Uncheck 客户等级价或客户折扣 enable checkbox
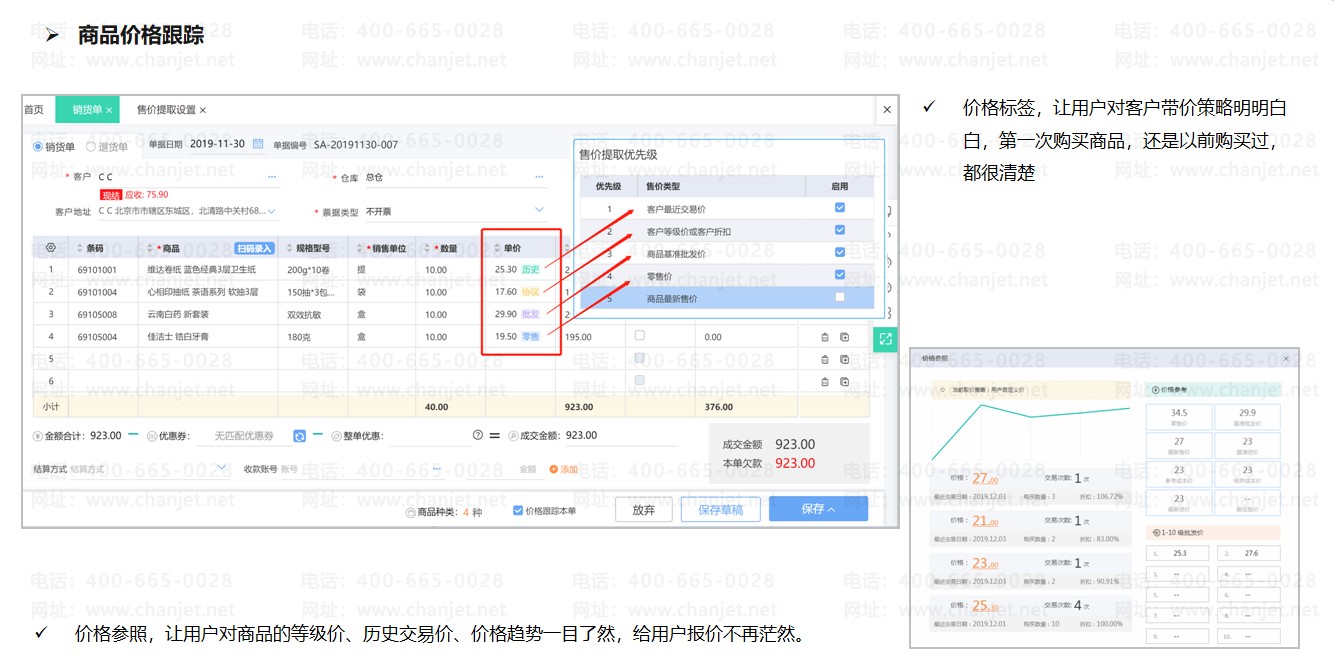 pyautogui.click(x=840, y=230)
